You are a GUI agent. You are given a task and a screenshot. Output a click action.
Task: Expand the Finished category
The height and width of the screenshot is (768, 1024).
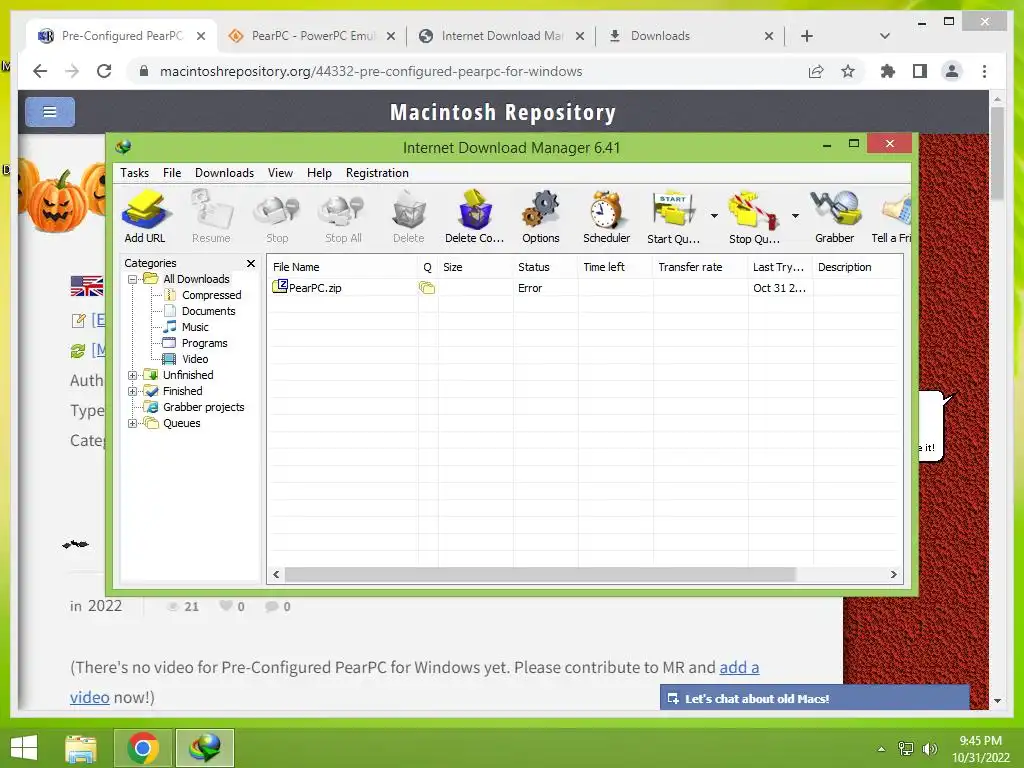tap(133, 392)
